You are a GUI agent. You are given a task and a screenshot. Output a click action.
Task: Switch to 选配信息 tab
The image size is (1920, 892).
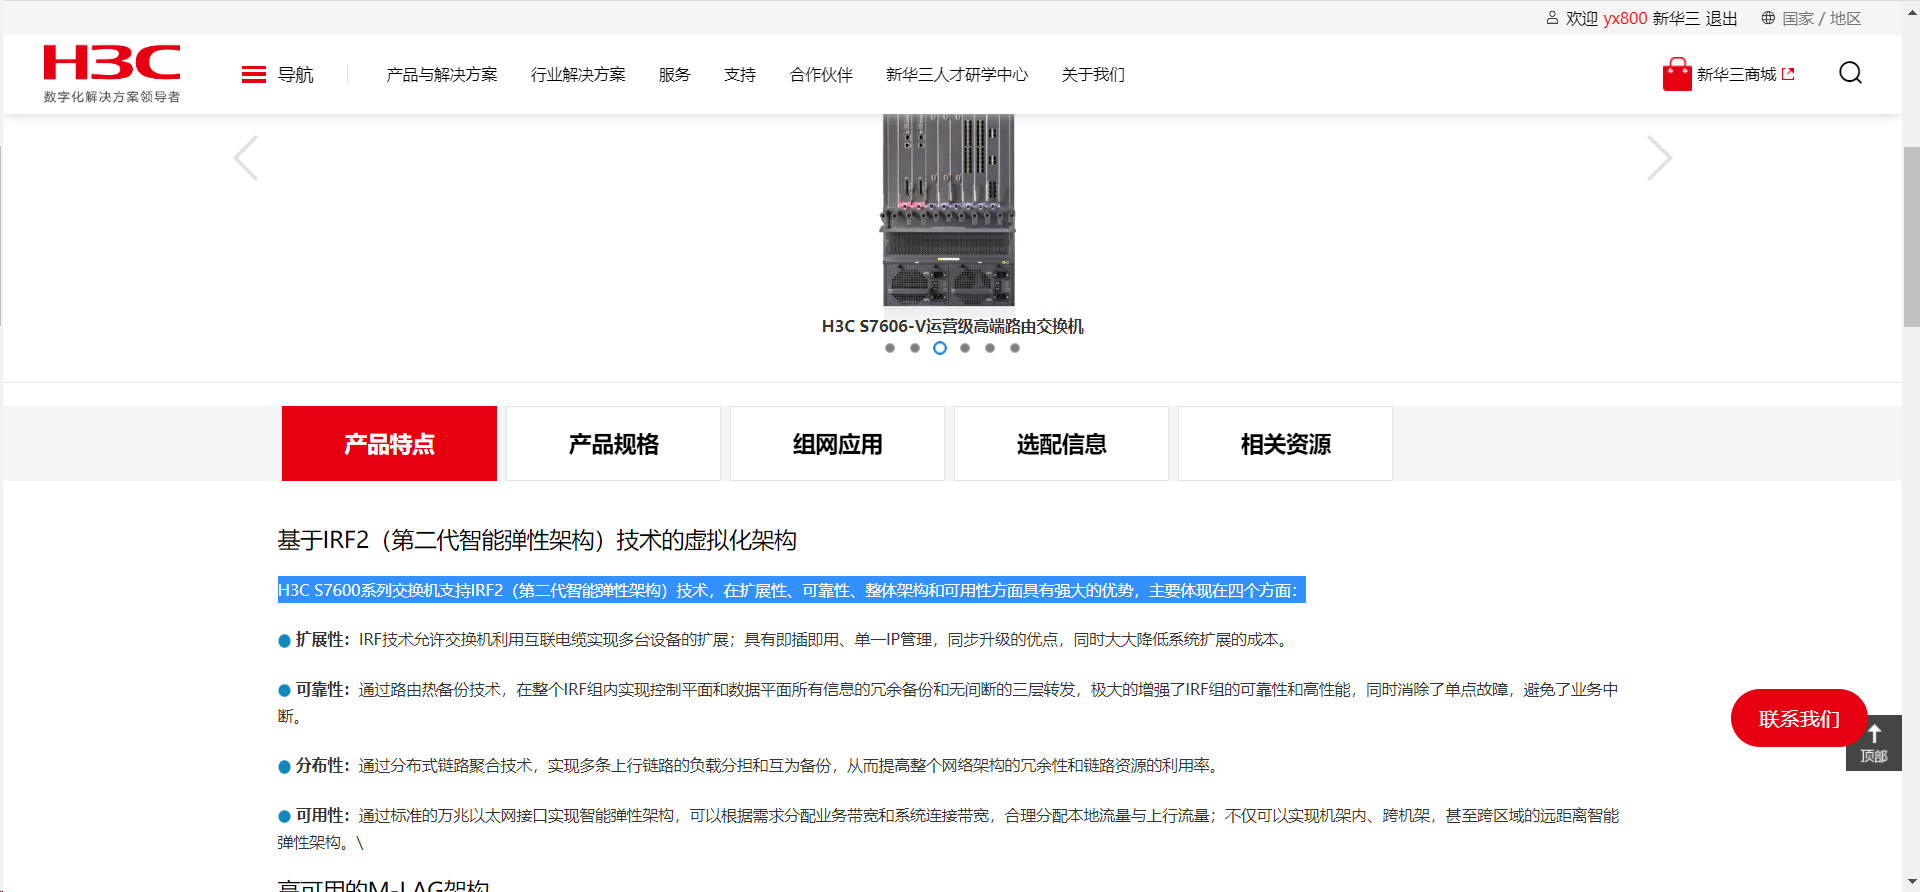point(1061,444)
